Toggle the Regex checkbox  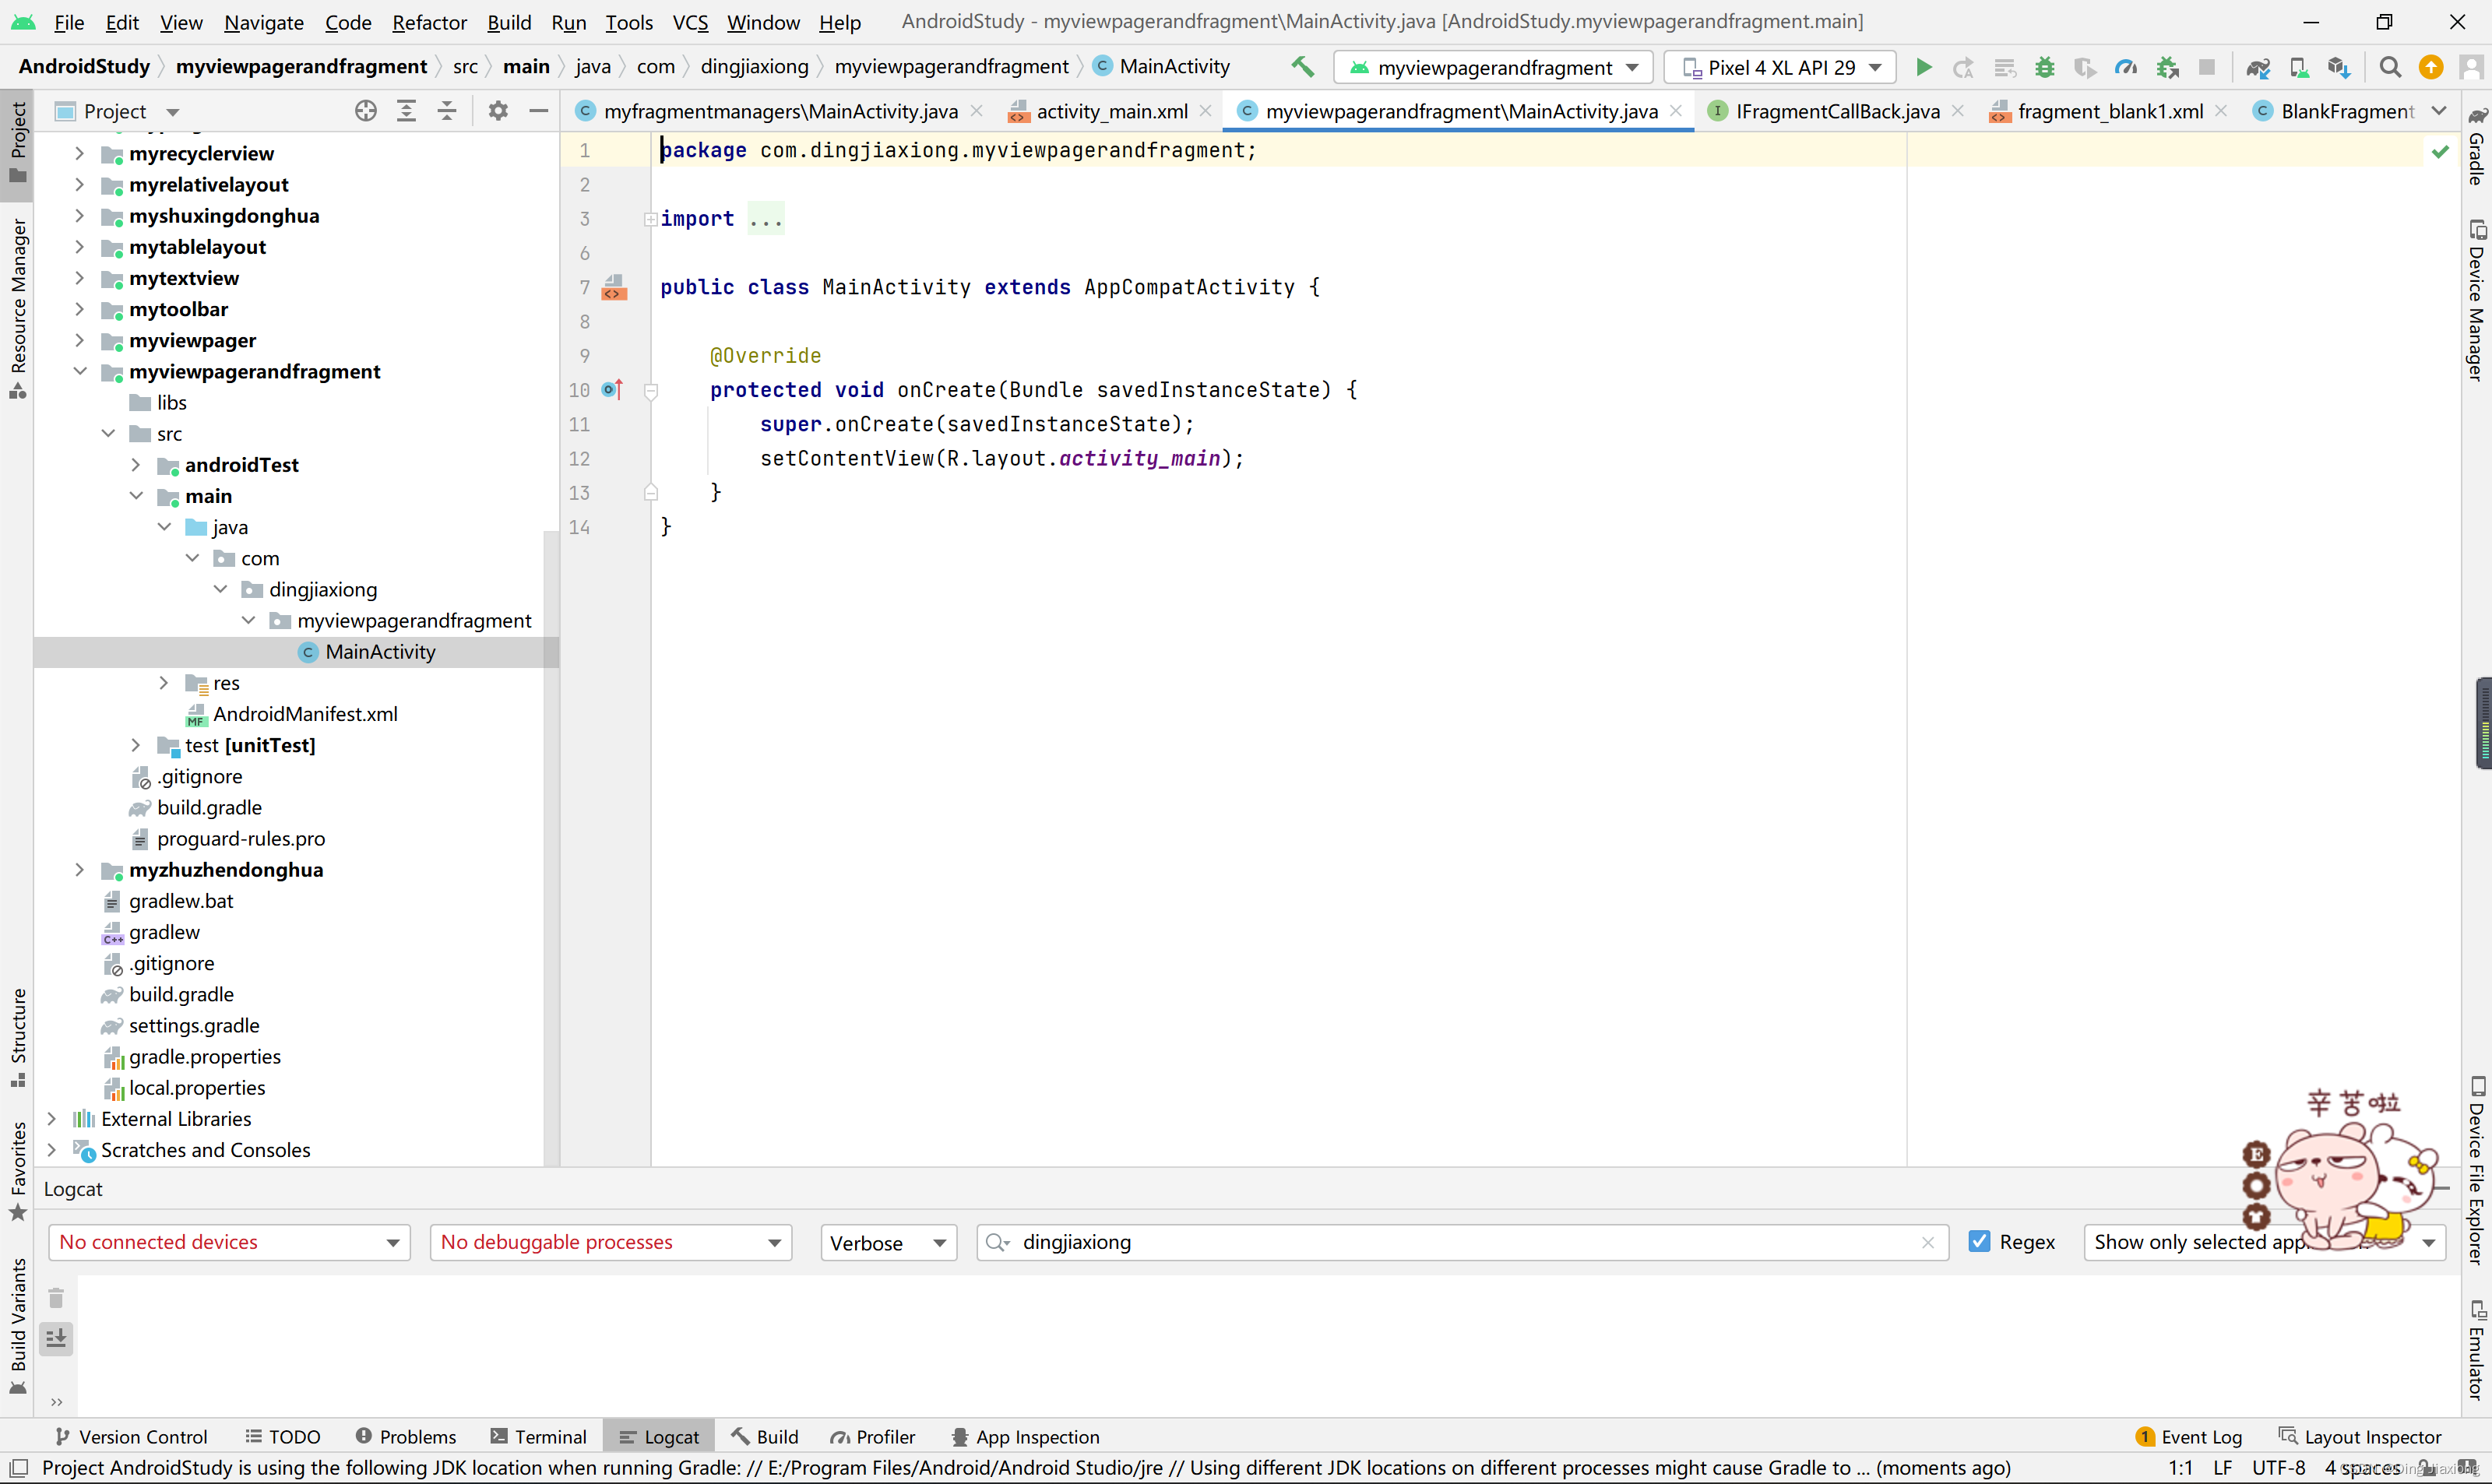pos(1979,1241)
